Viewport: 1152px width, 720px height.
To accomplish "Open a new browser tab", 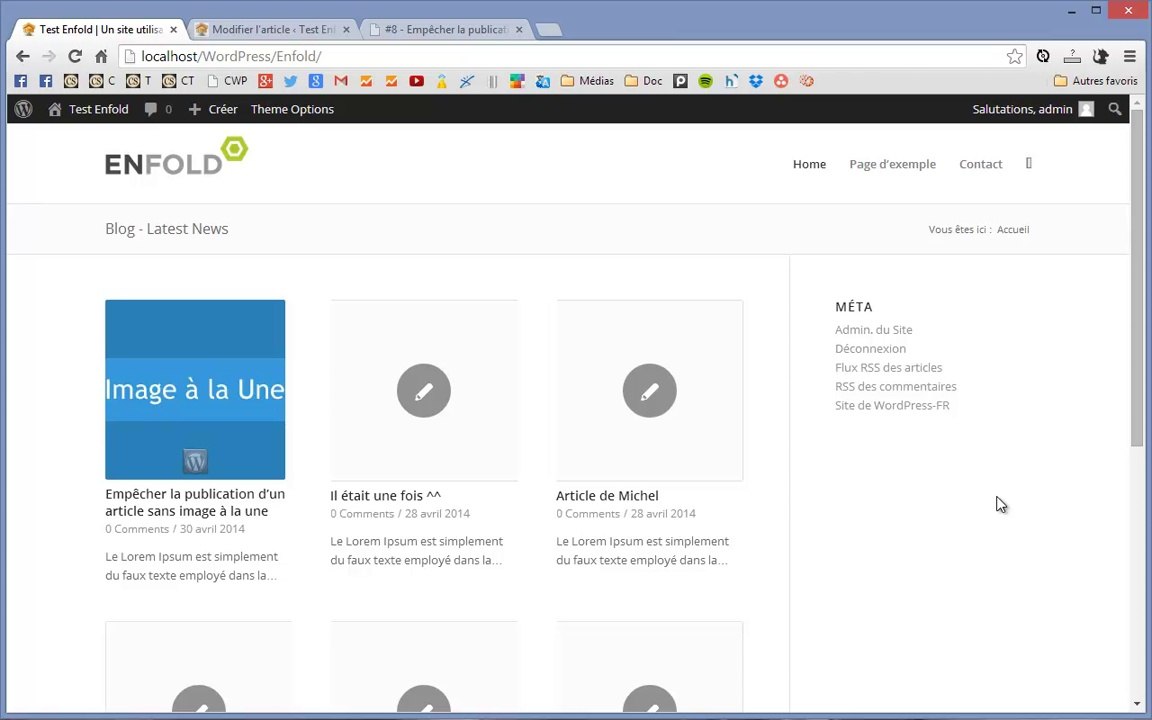I will click(549, 30).
